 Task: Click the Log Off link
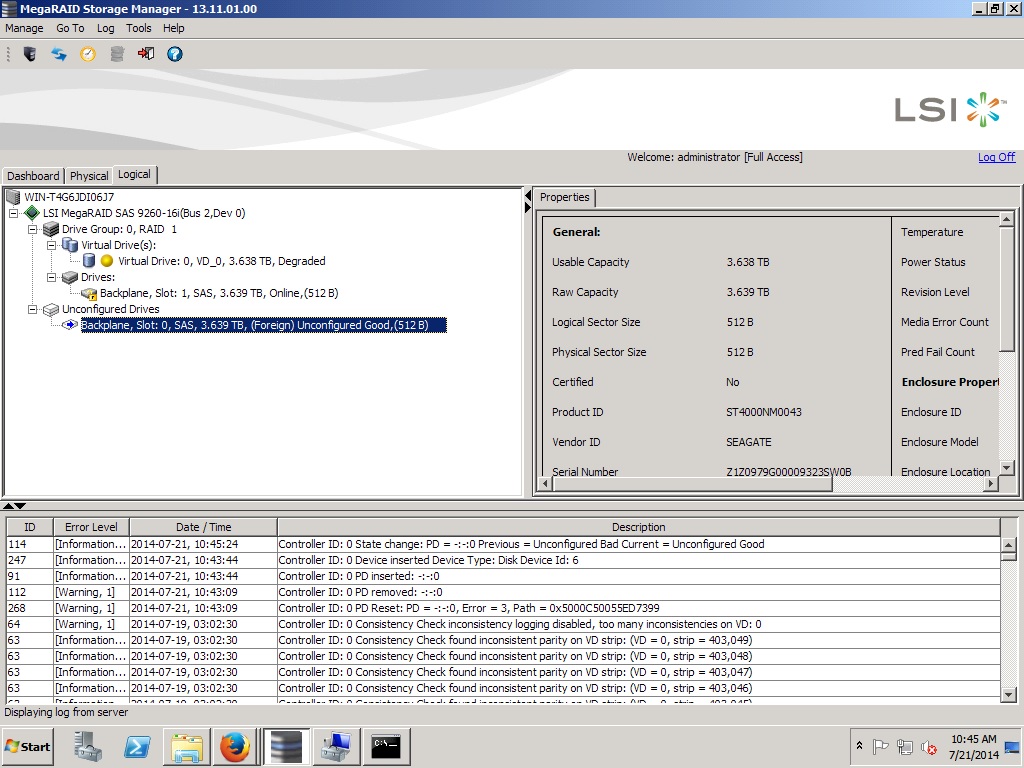click(x=996, y=157)
